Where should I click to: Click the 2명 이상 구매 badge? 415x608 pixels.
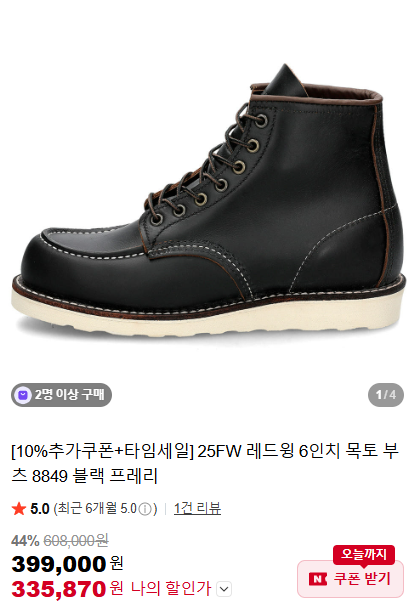[61, 395]
